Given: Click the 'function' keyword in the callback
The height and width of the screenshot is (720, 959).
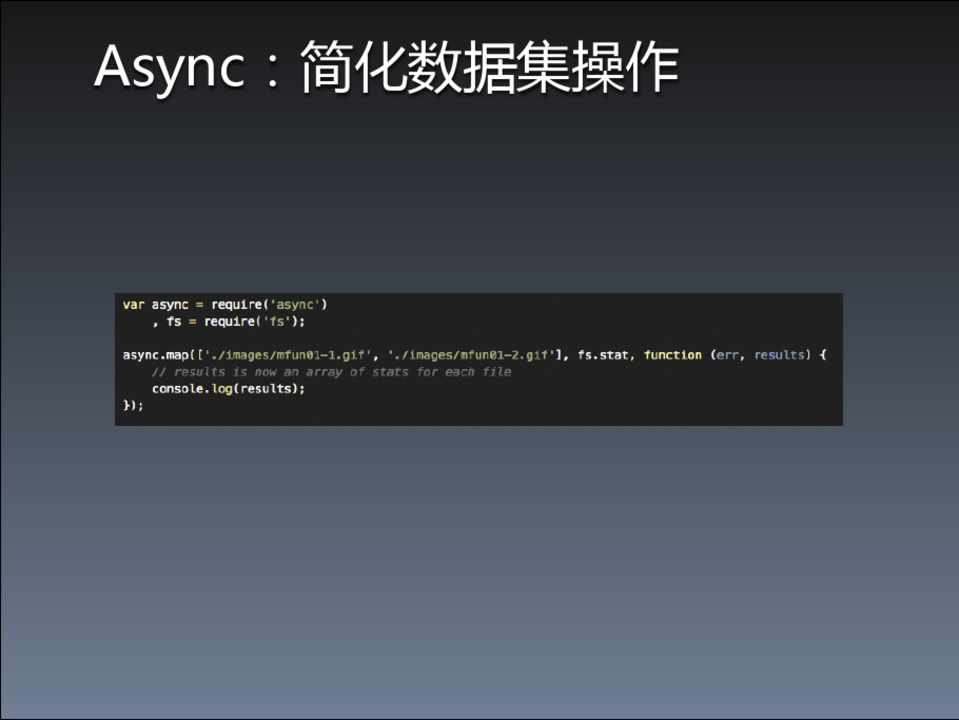Looking at the screenshot, I should tap(672, 355).
